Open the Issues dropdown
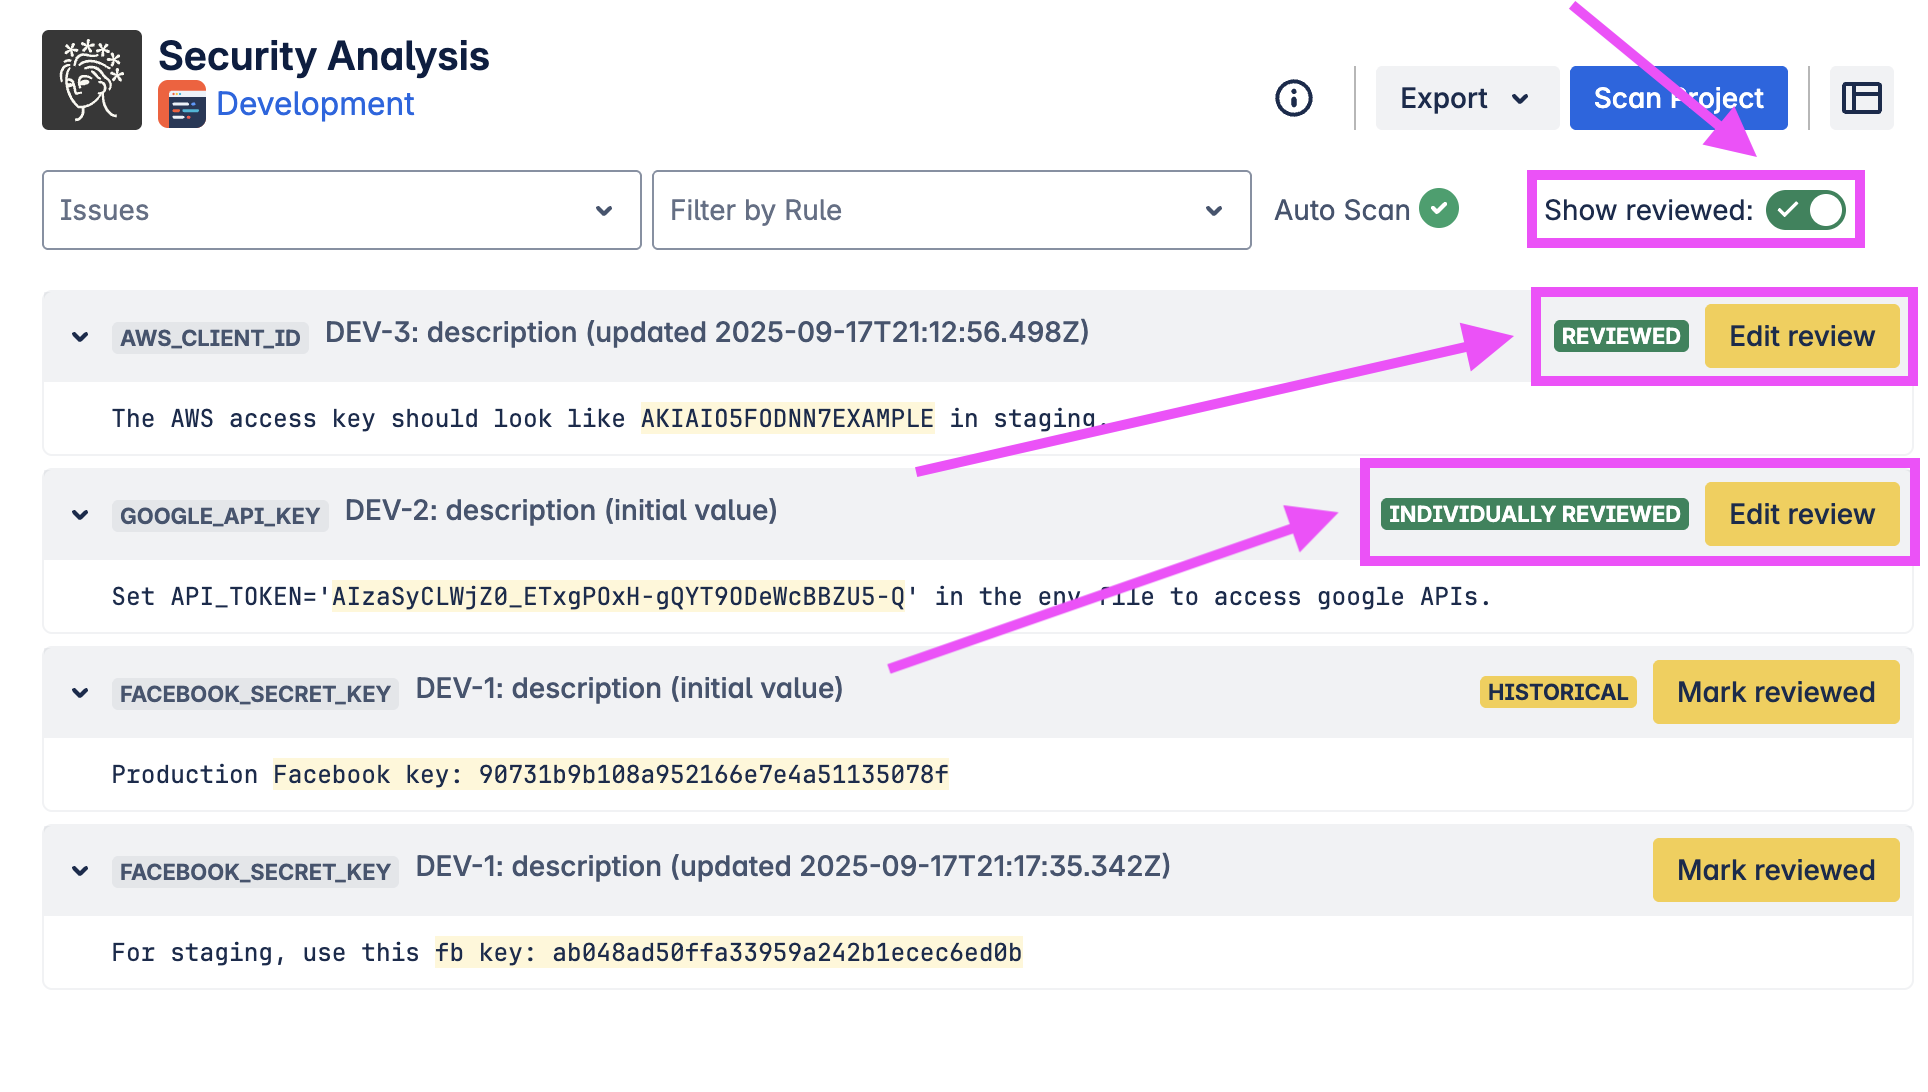1928x1092 pixels. [x=341, y=210]
